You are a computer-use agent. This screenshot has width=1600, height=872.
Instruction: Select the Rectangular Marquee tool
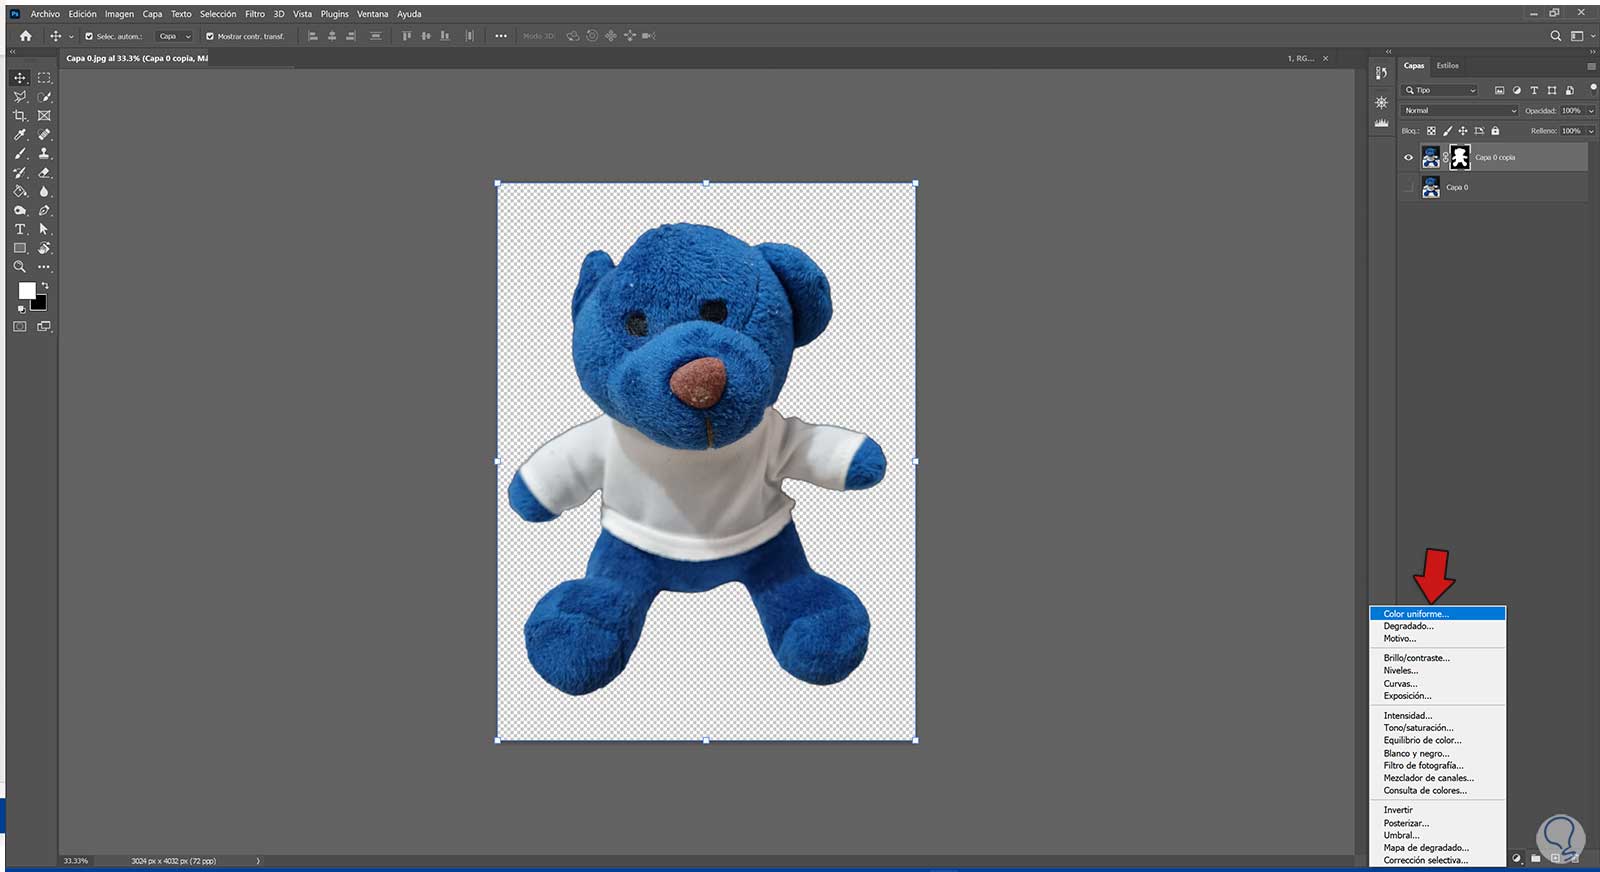[x=44, y=78]
